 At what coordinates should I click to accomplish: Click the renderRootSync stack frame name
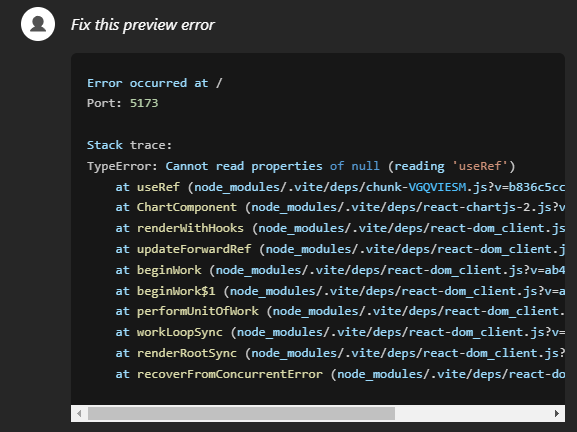click(187, 353)
